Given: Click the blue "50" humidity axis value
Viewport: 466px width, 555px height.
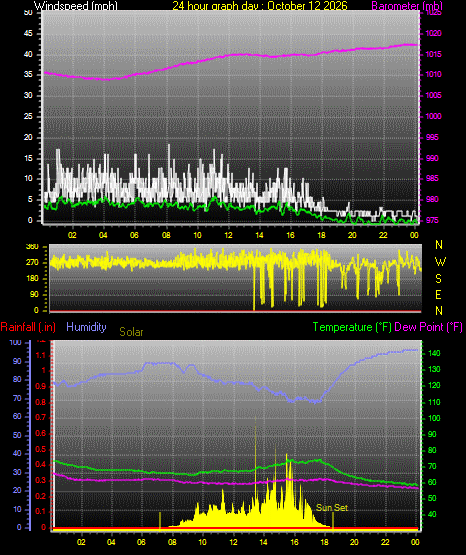Looking at the screenshot, I should click(x=17, y=435).
